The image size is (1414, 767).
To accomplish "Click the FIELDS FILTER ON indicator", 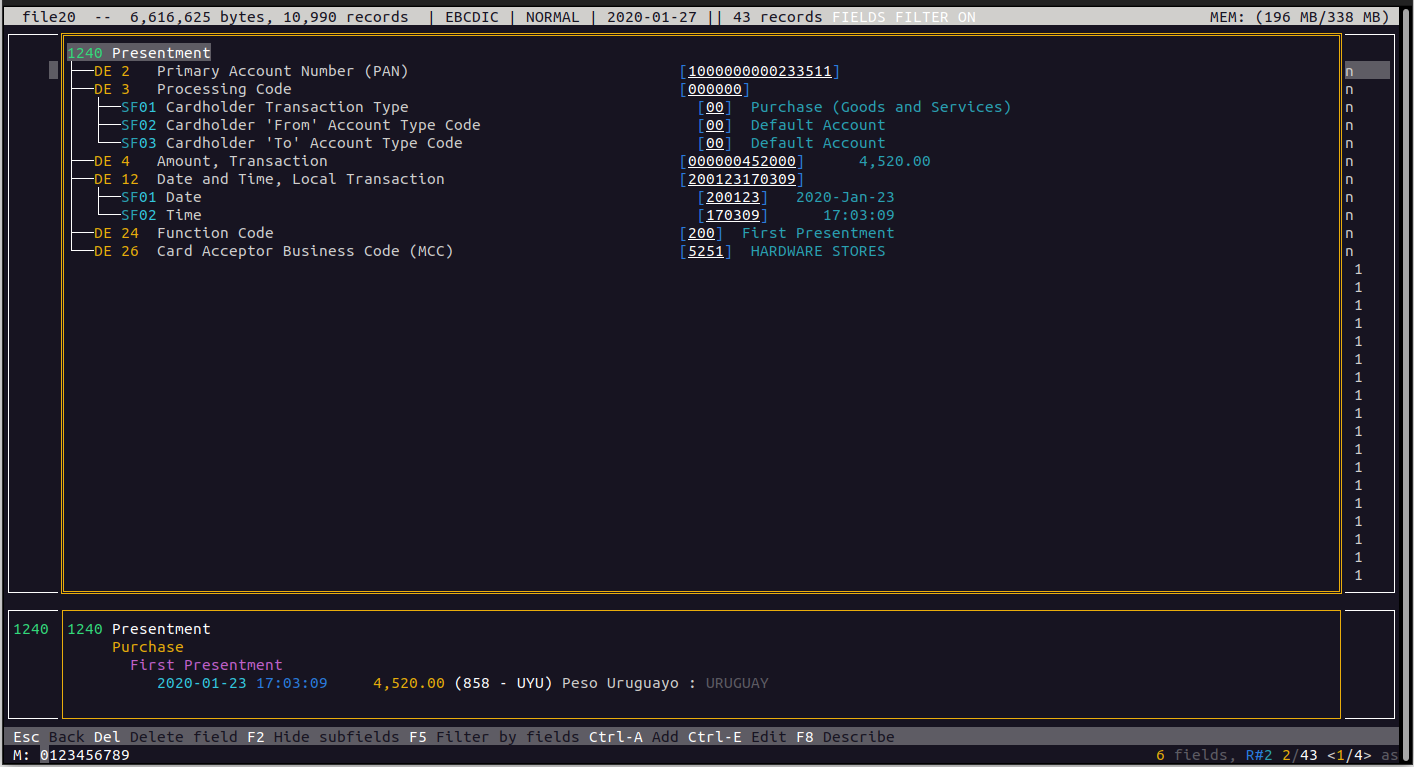I will click(x=903, y=17).
